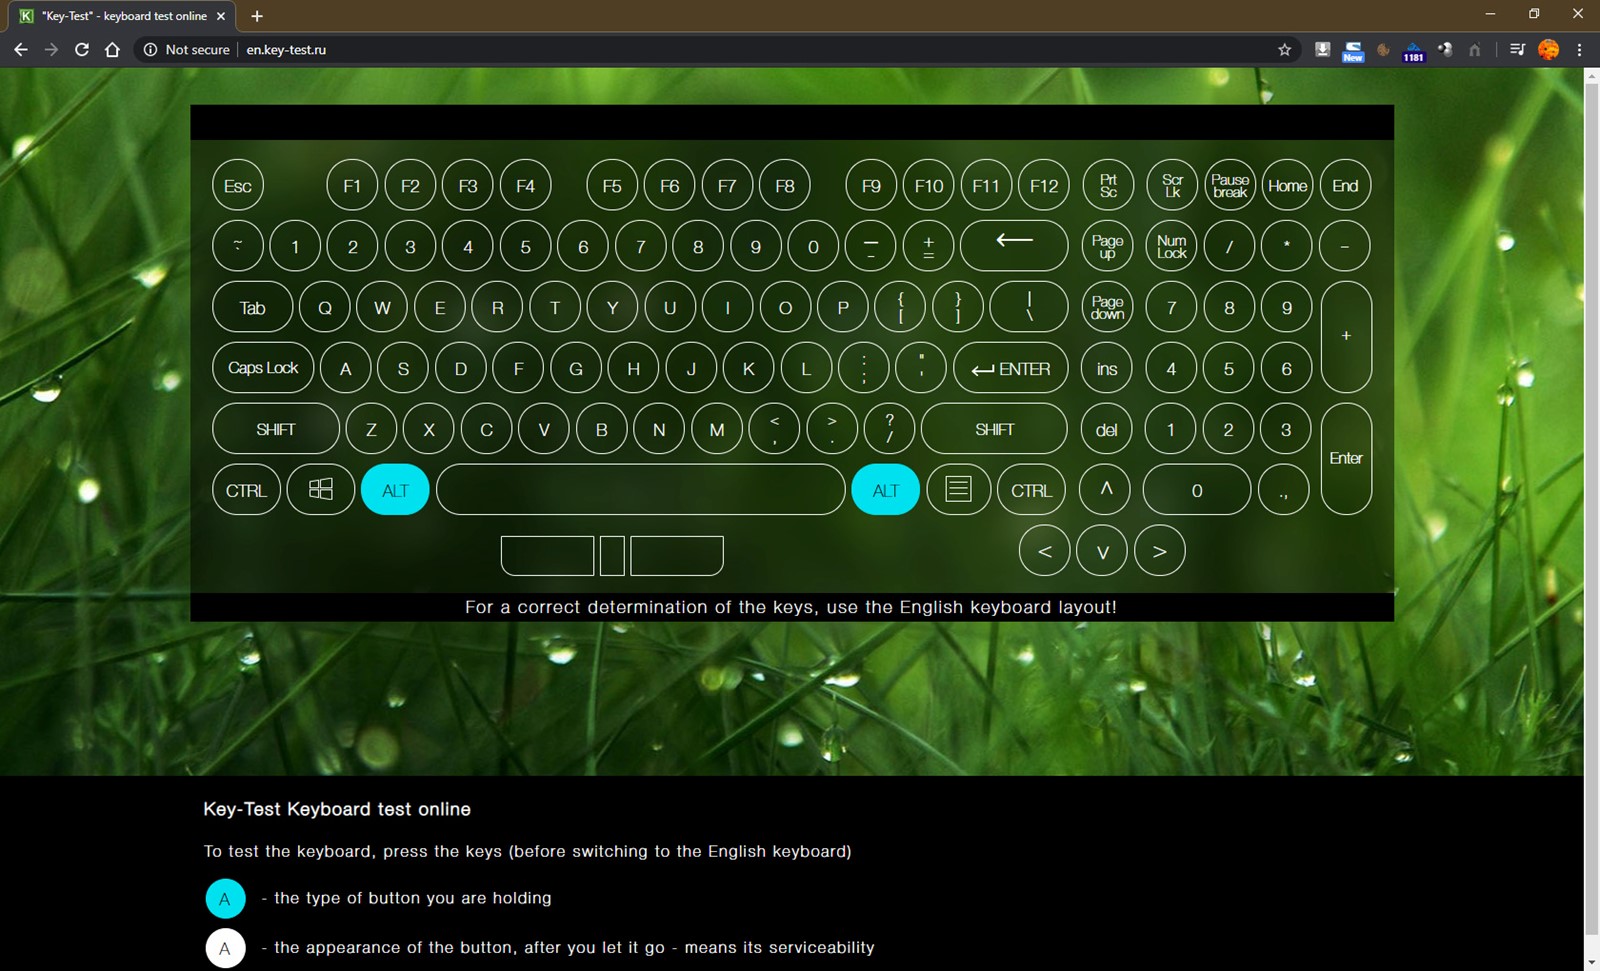
Task: Click the orange profile avatar
Action: 1548,49
